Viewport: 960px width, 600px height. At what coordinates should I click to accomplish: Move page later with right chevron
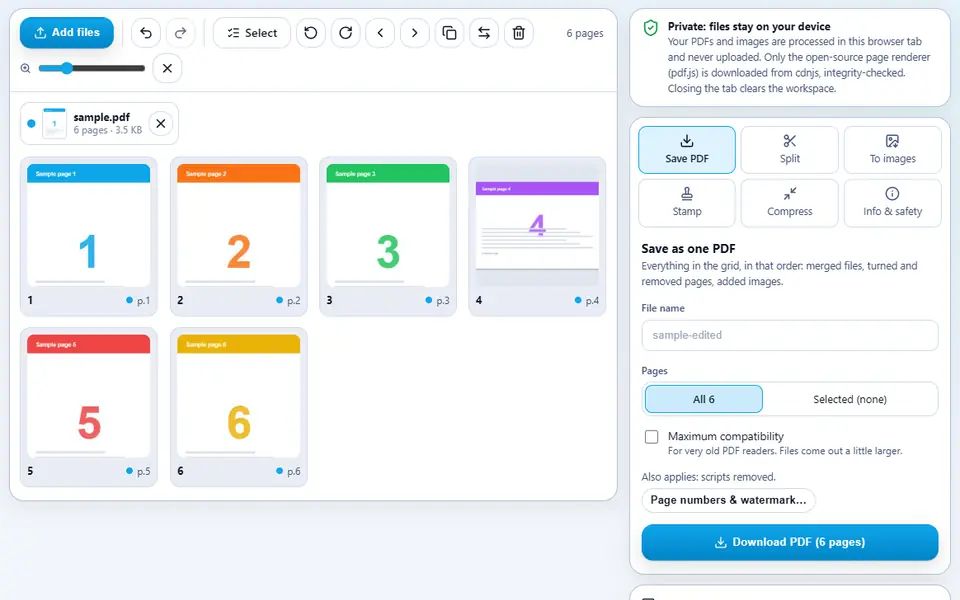[414, 32]
